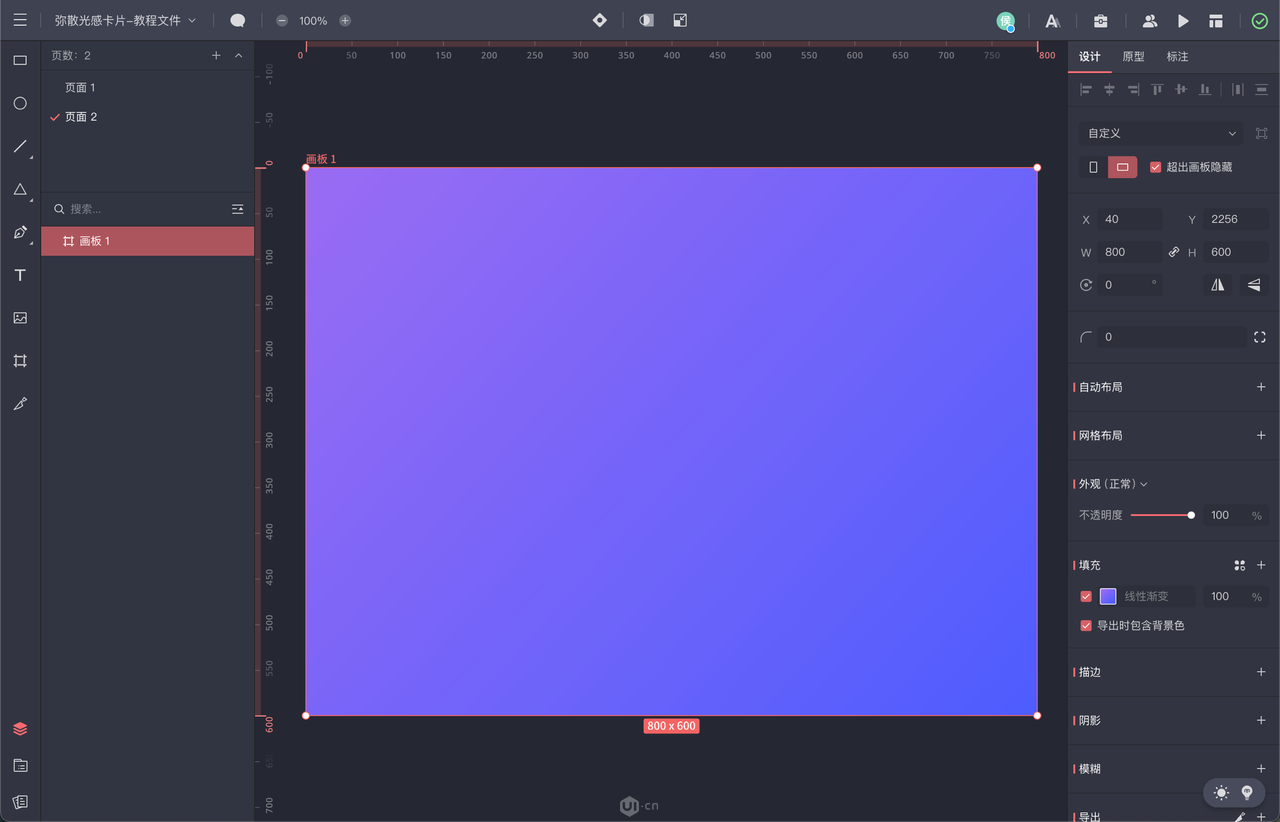Flip the artboard horizontally
The height and width of the screenshot is (822, 1280).
tap(1217, 284)
